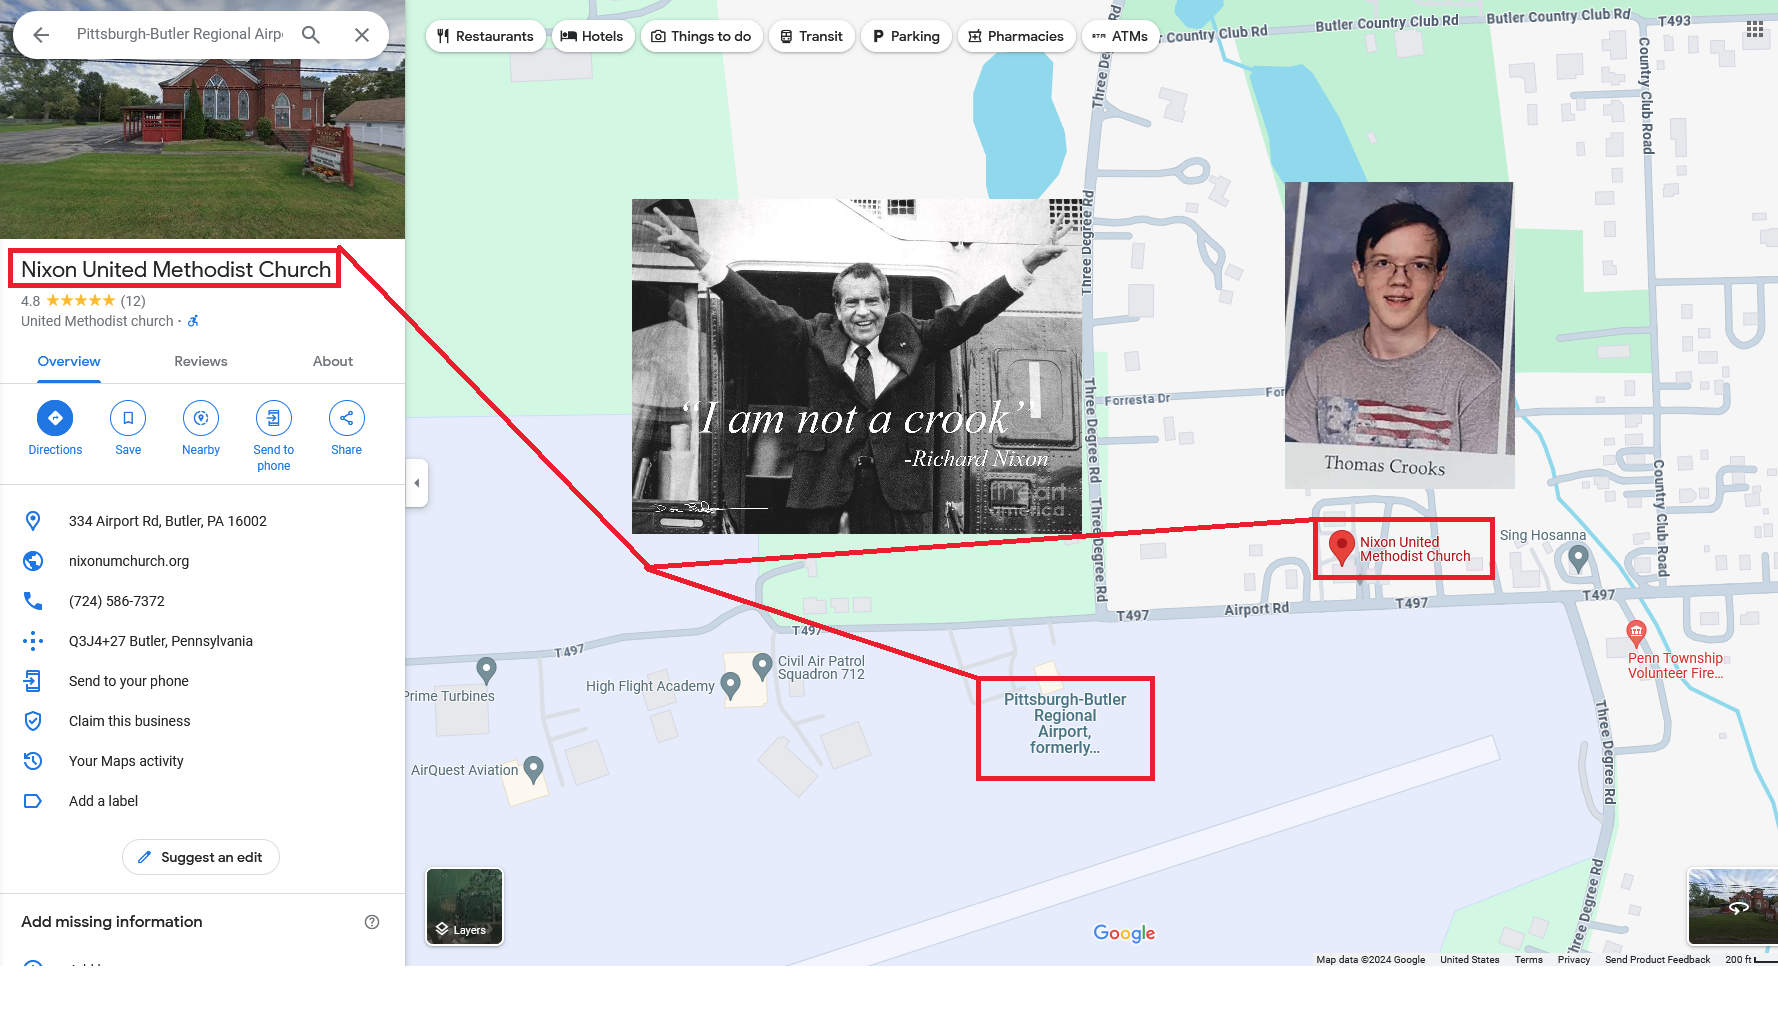Viewport: 1778px width, 1023px height.
Task: Switch to the Overview tab
Action: pyautogui.click(x=69, y=362)
